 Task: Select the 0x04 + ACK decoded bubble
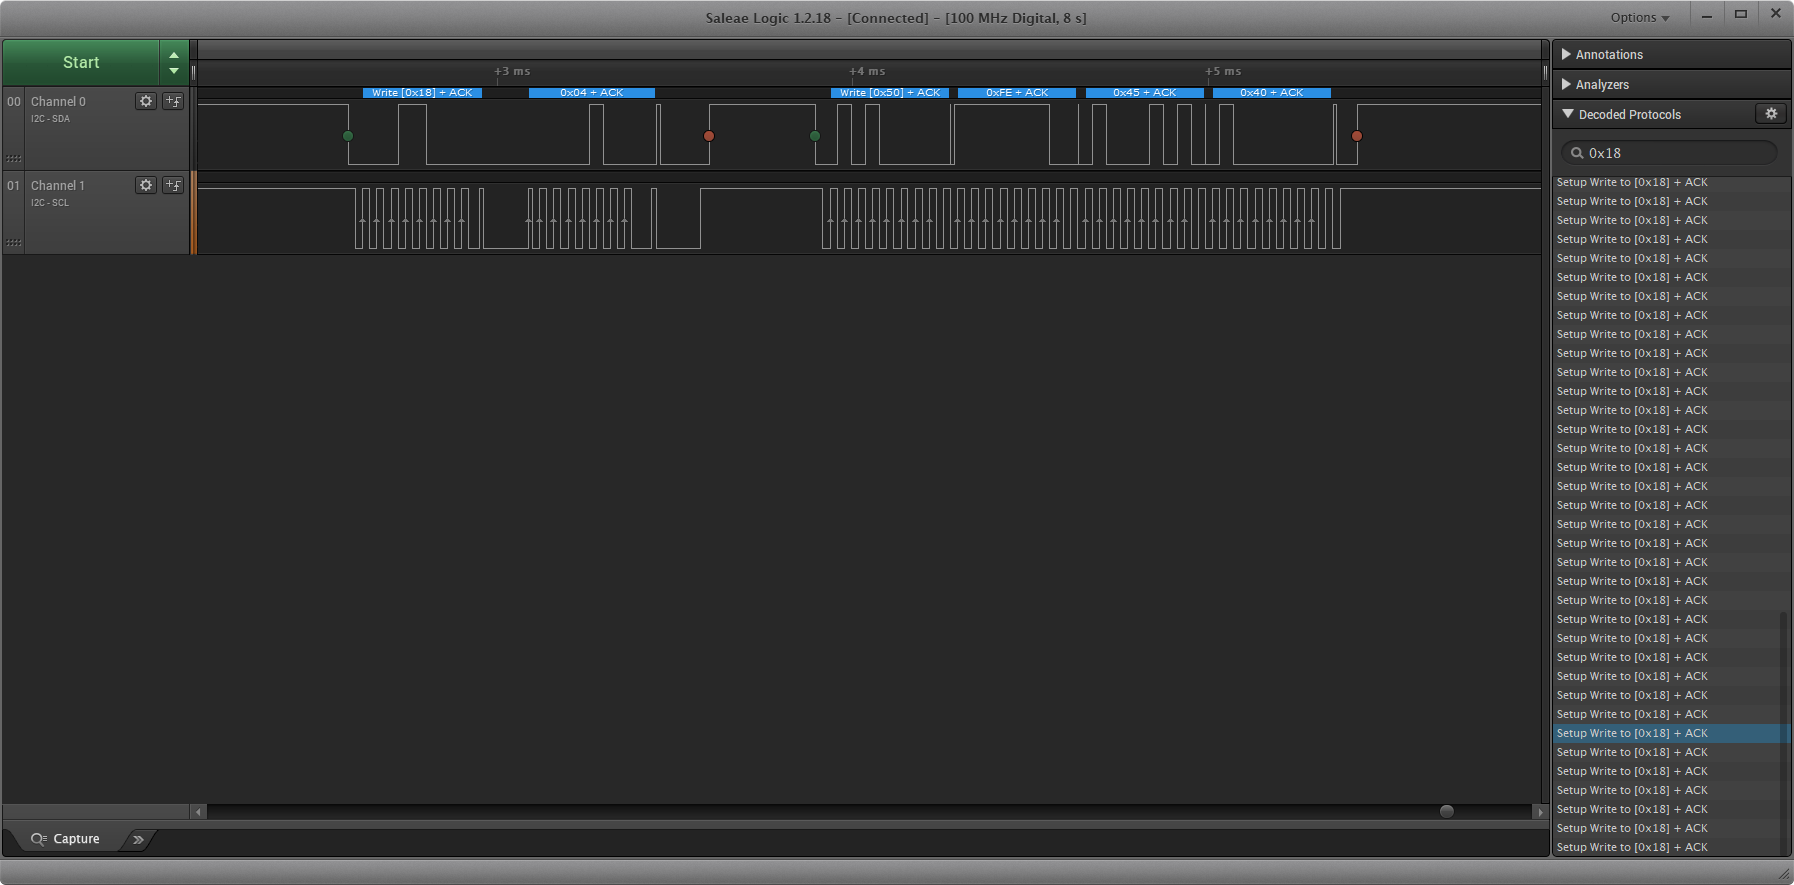click(592, 93)
